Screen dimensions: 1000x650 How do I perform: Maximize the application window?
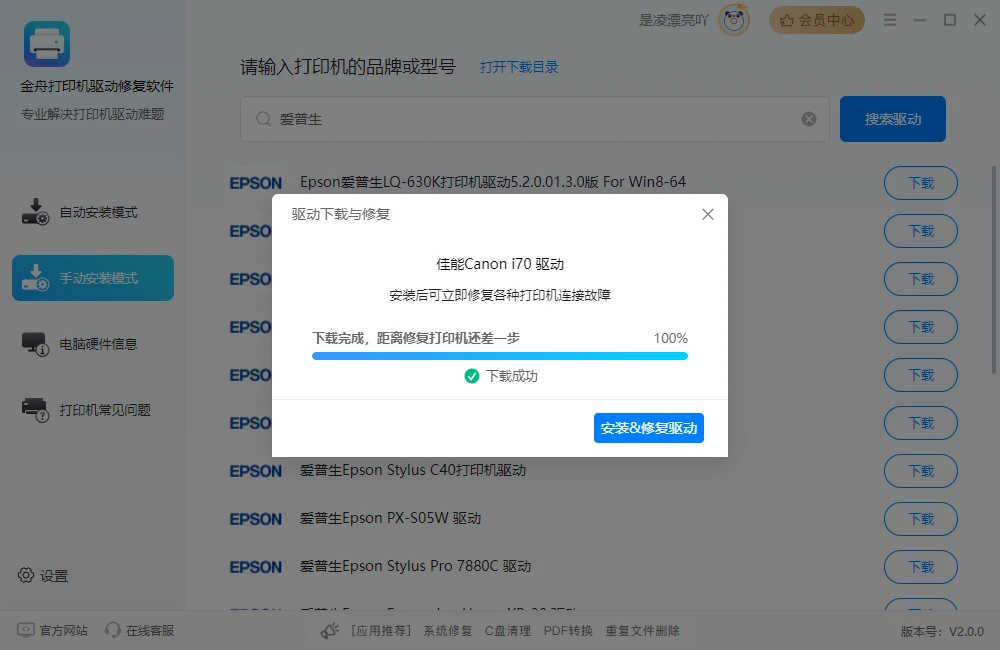pos(950,20)
